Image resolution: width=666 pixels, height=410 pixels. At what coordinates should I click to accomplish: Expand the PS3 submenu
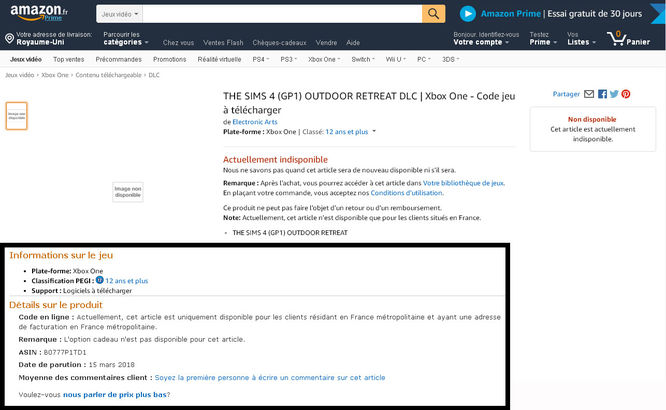(288, 59)
